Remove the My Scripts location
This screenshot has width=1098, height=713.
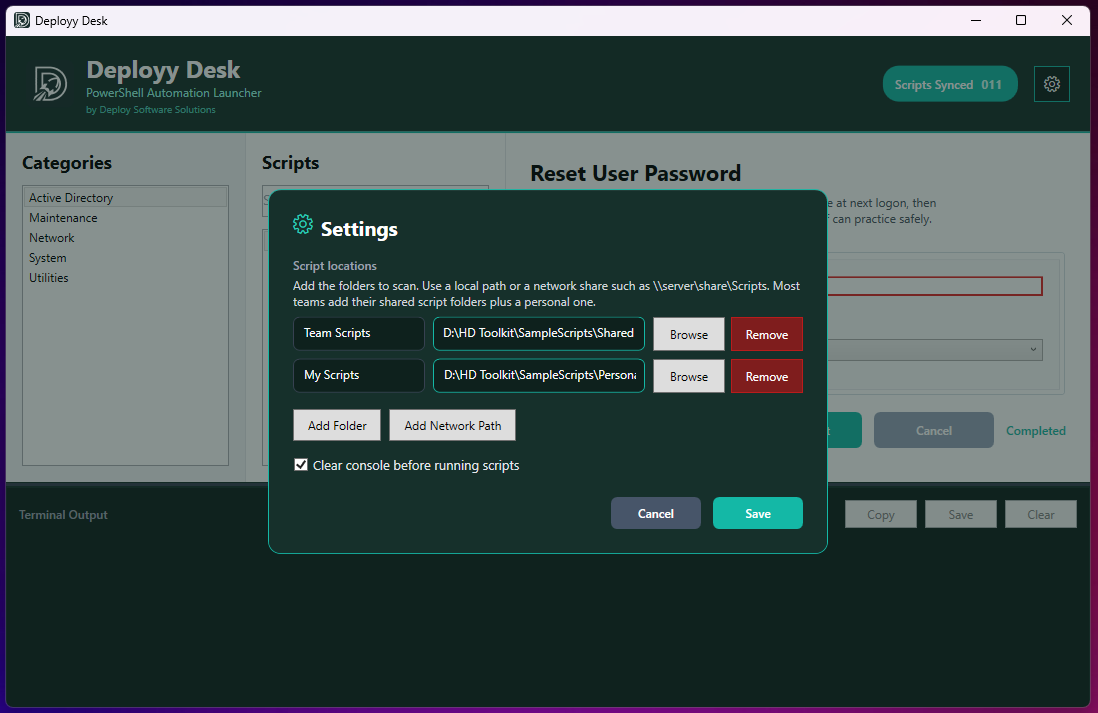767,376
